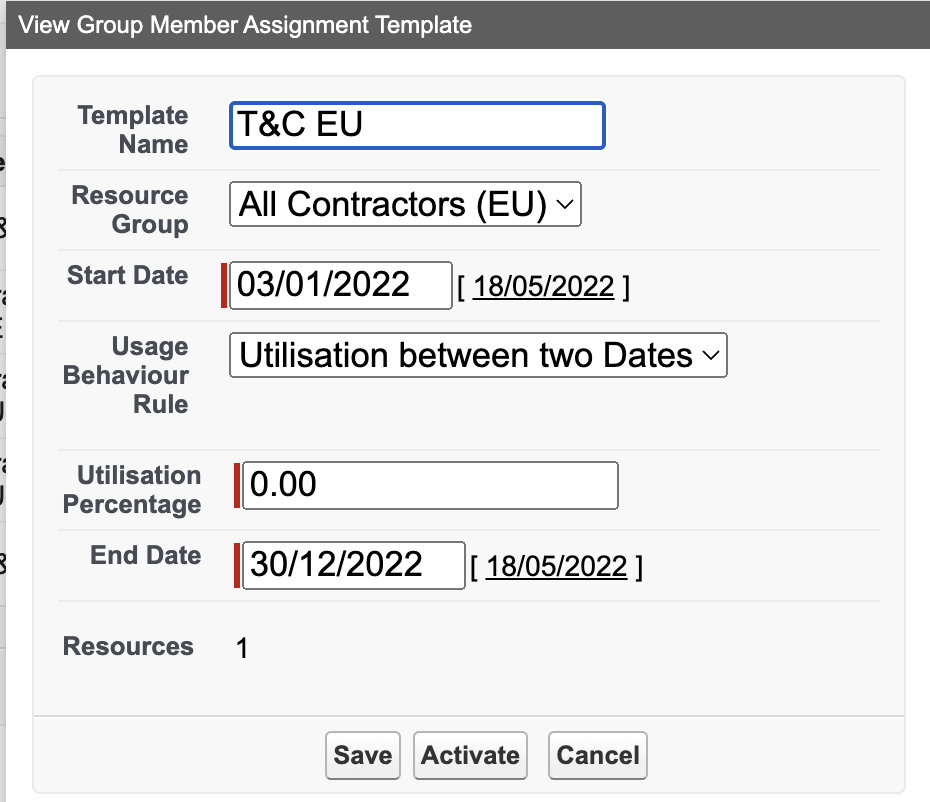Click the Save button
930x802 pixels.
[x=362, y=755]
